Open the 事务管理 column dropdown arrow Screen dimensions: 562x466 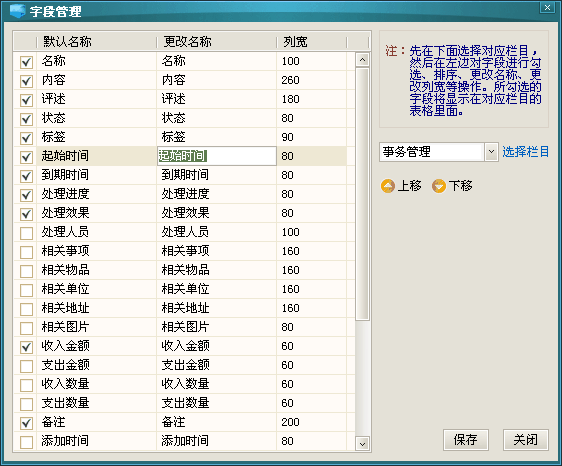click(491, 152)
